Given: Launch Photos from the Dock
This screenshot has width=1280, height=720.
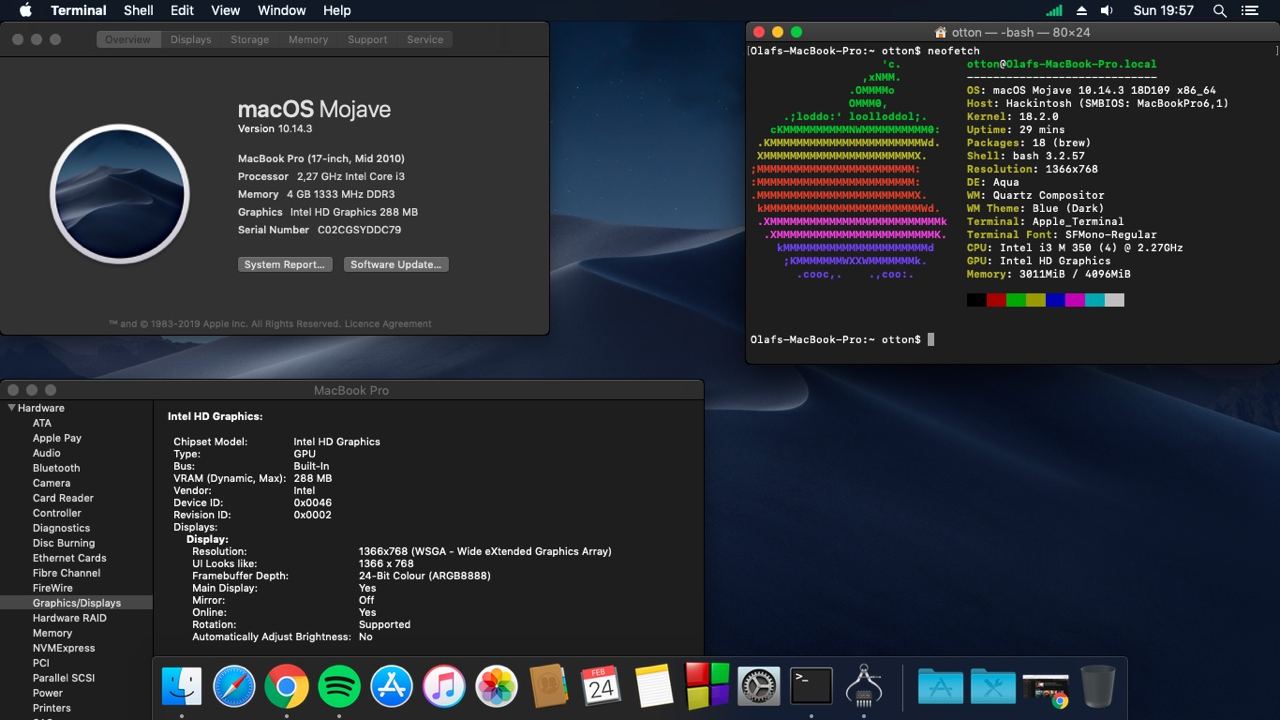Looking at the screenshot, I should coord(496,687).
